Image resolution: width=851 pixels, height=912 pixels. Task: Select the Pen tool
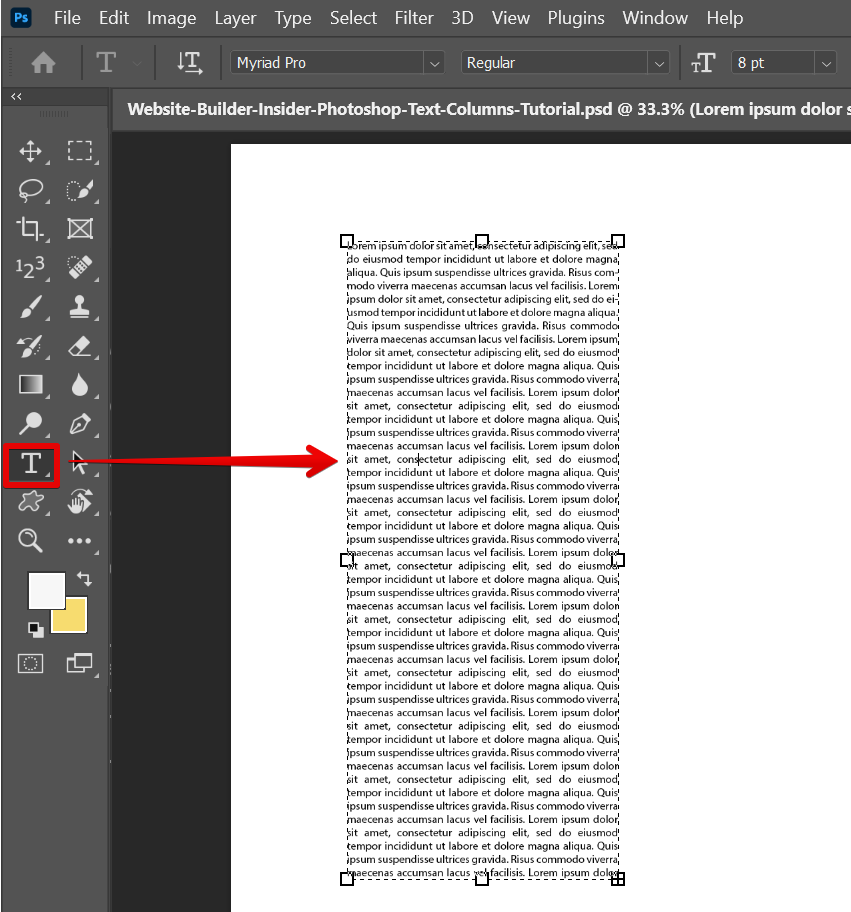click(x=80, y=424)
